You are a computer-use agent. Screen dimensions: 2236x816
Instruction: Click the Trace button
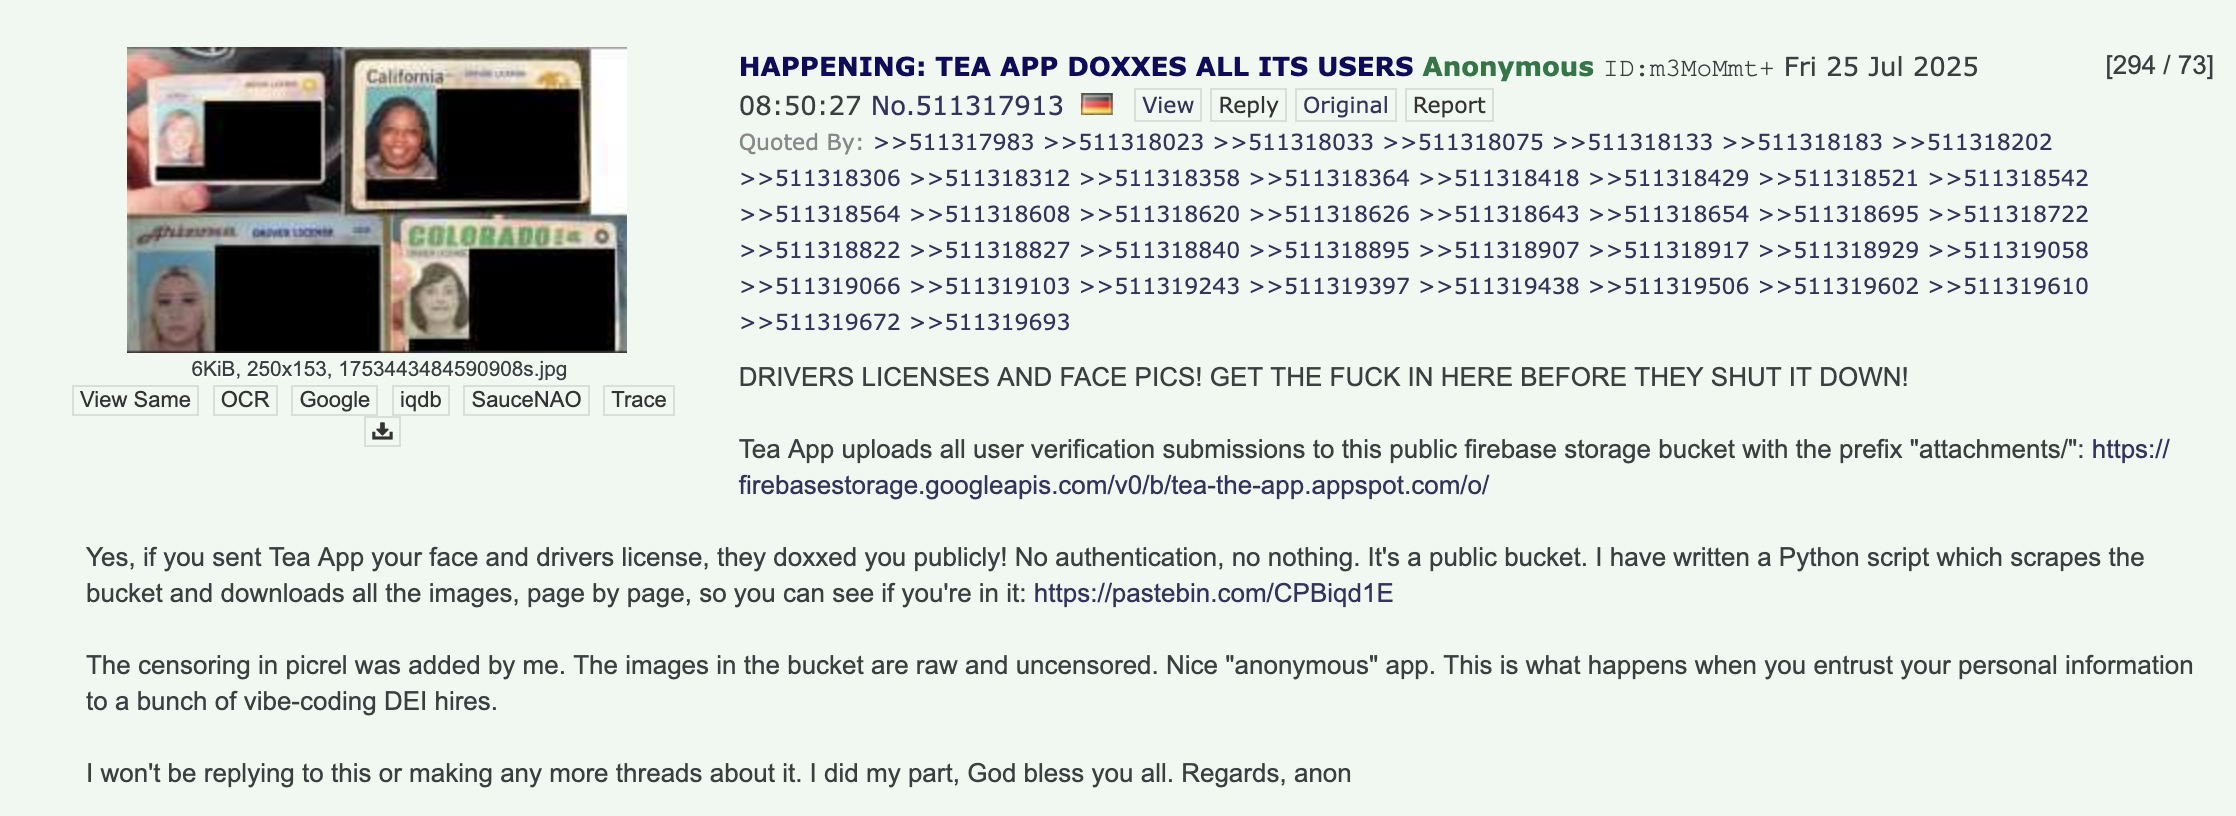639,400
